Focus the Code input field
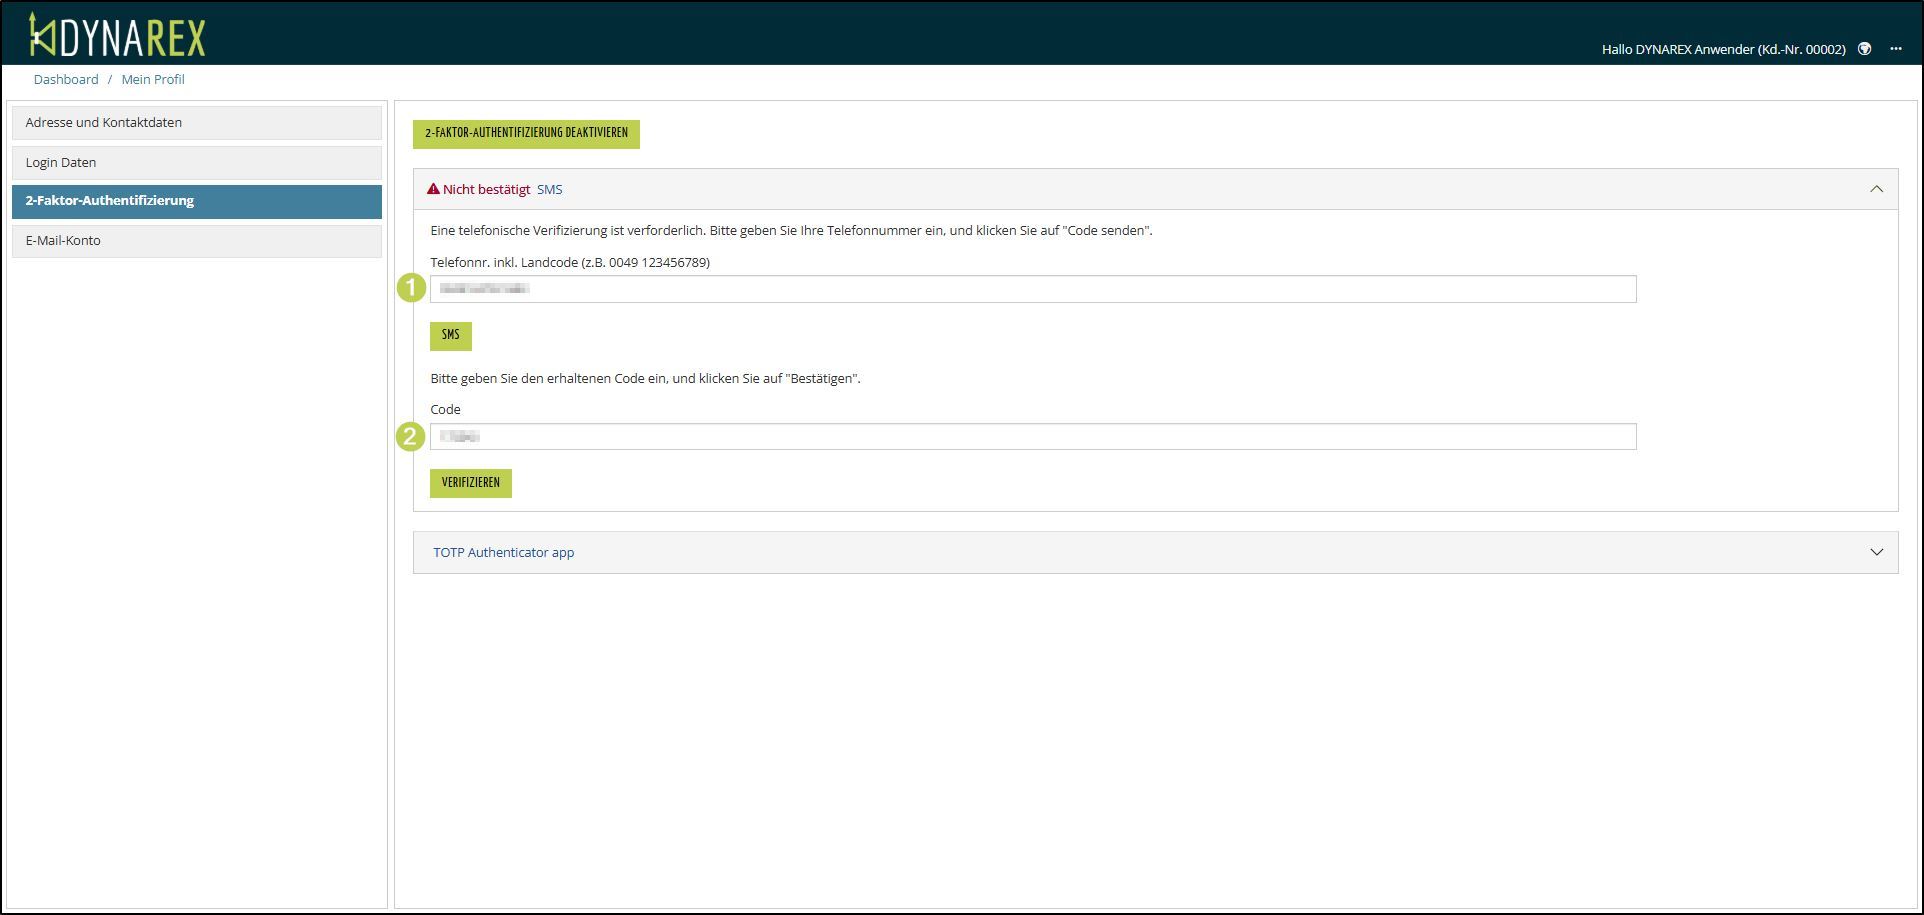1924x915 pixels. [x=1032, y=436]
